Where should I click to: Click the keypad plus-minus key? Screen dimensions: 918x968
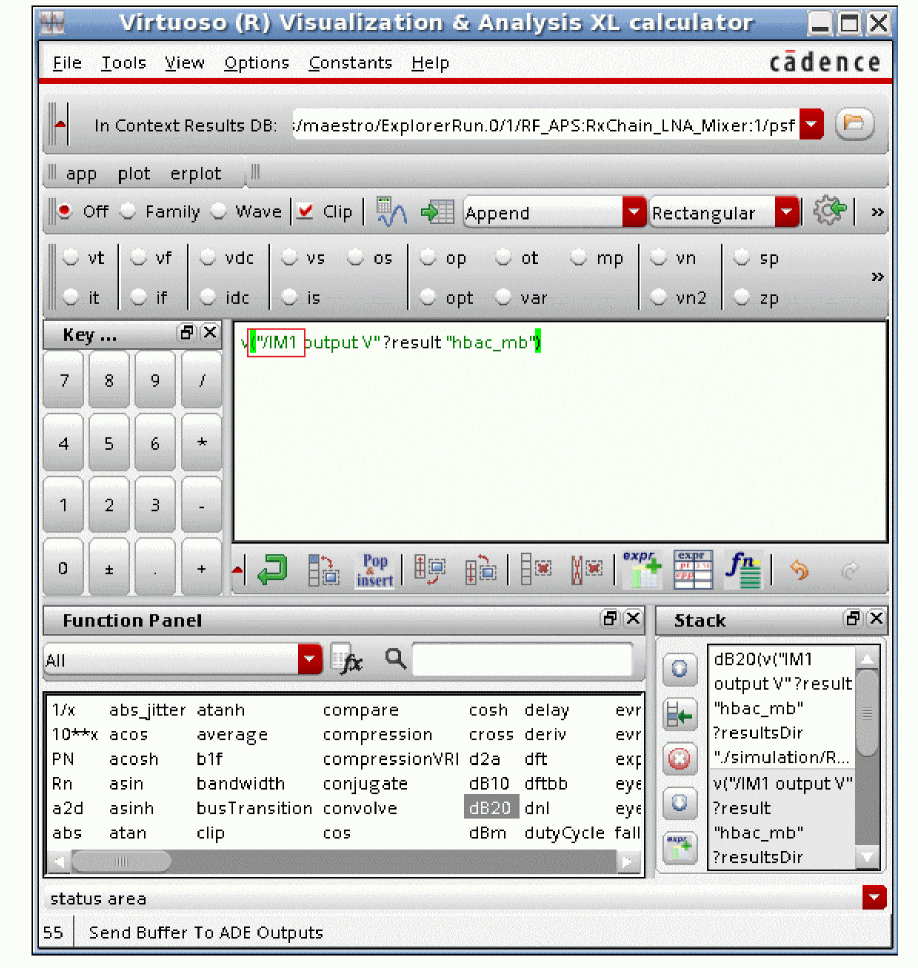point(109,569)
